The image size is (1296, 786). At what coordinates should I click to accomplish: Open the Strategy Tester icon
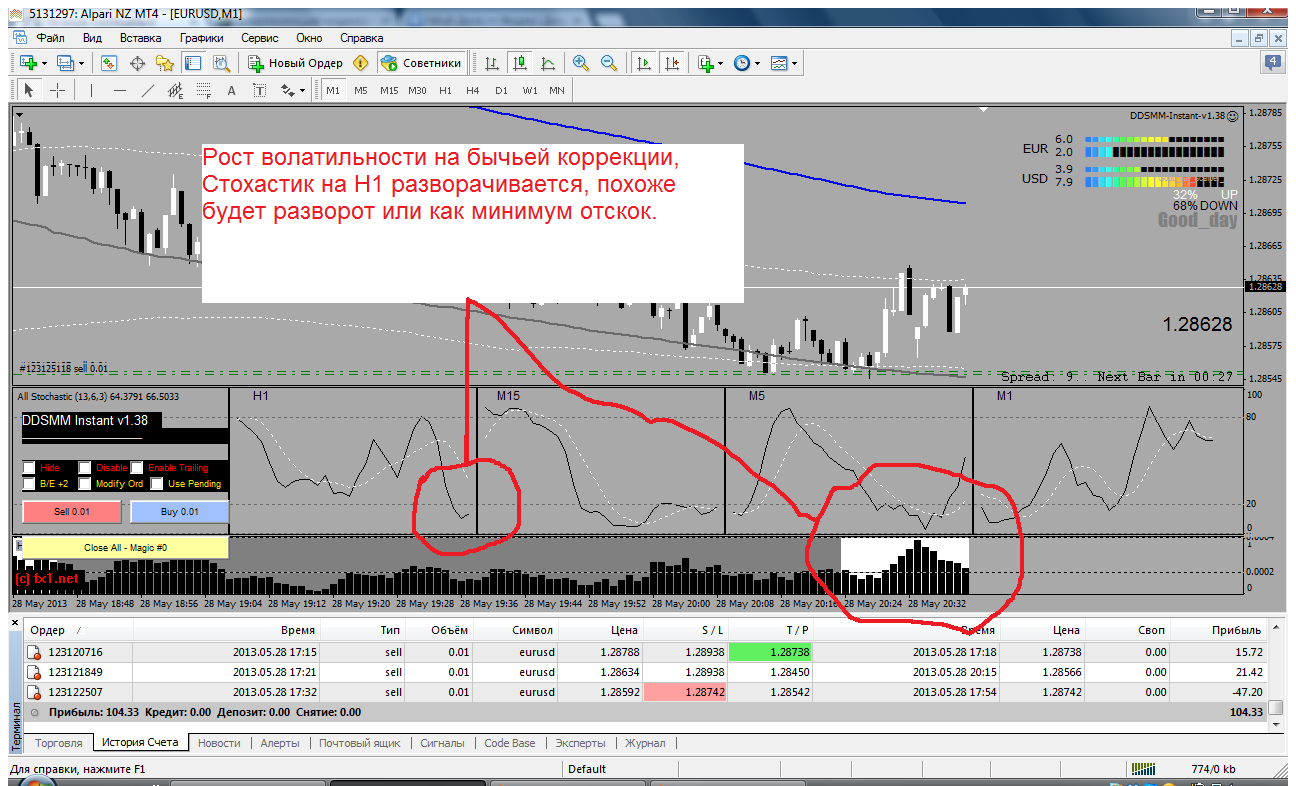(221, 63)
